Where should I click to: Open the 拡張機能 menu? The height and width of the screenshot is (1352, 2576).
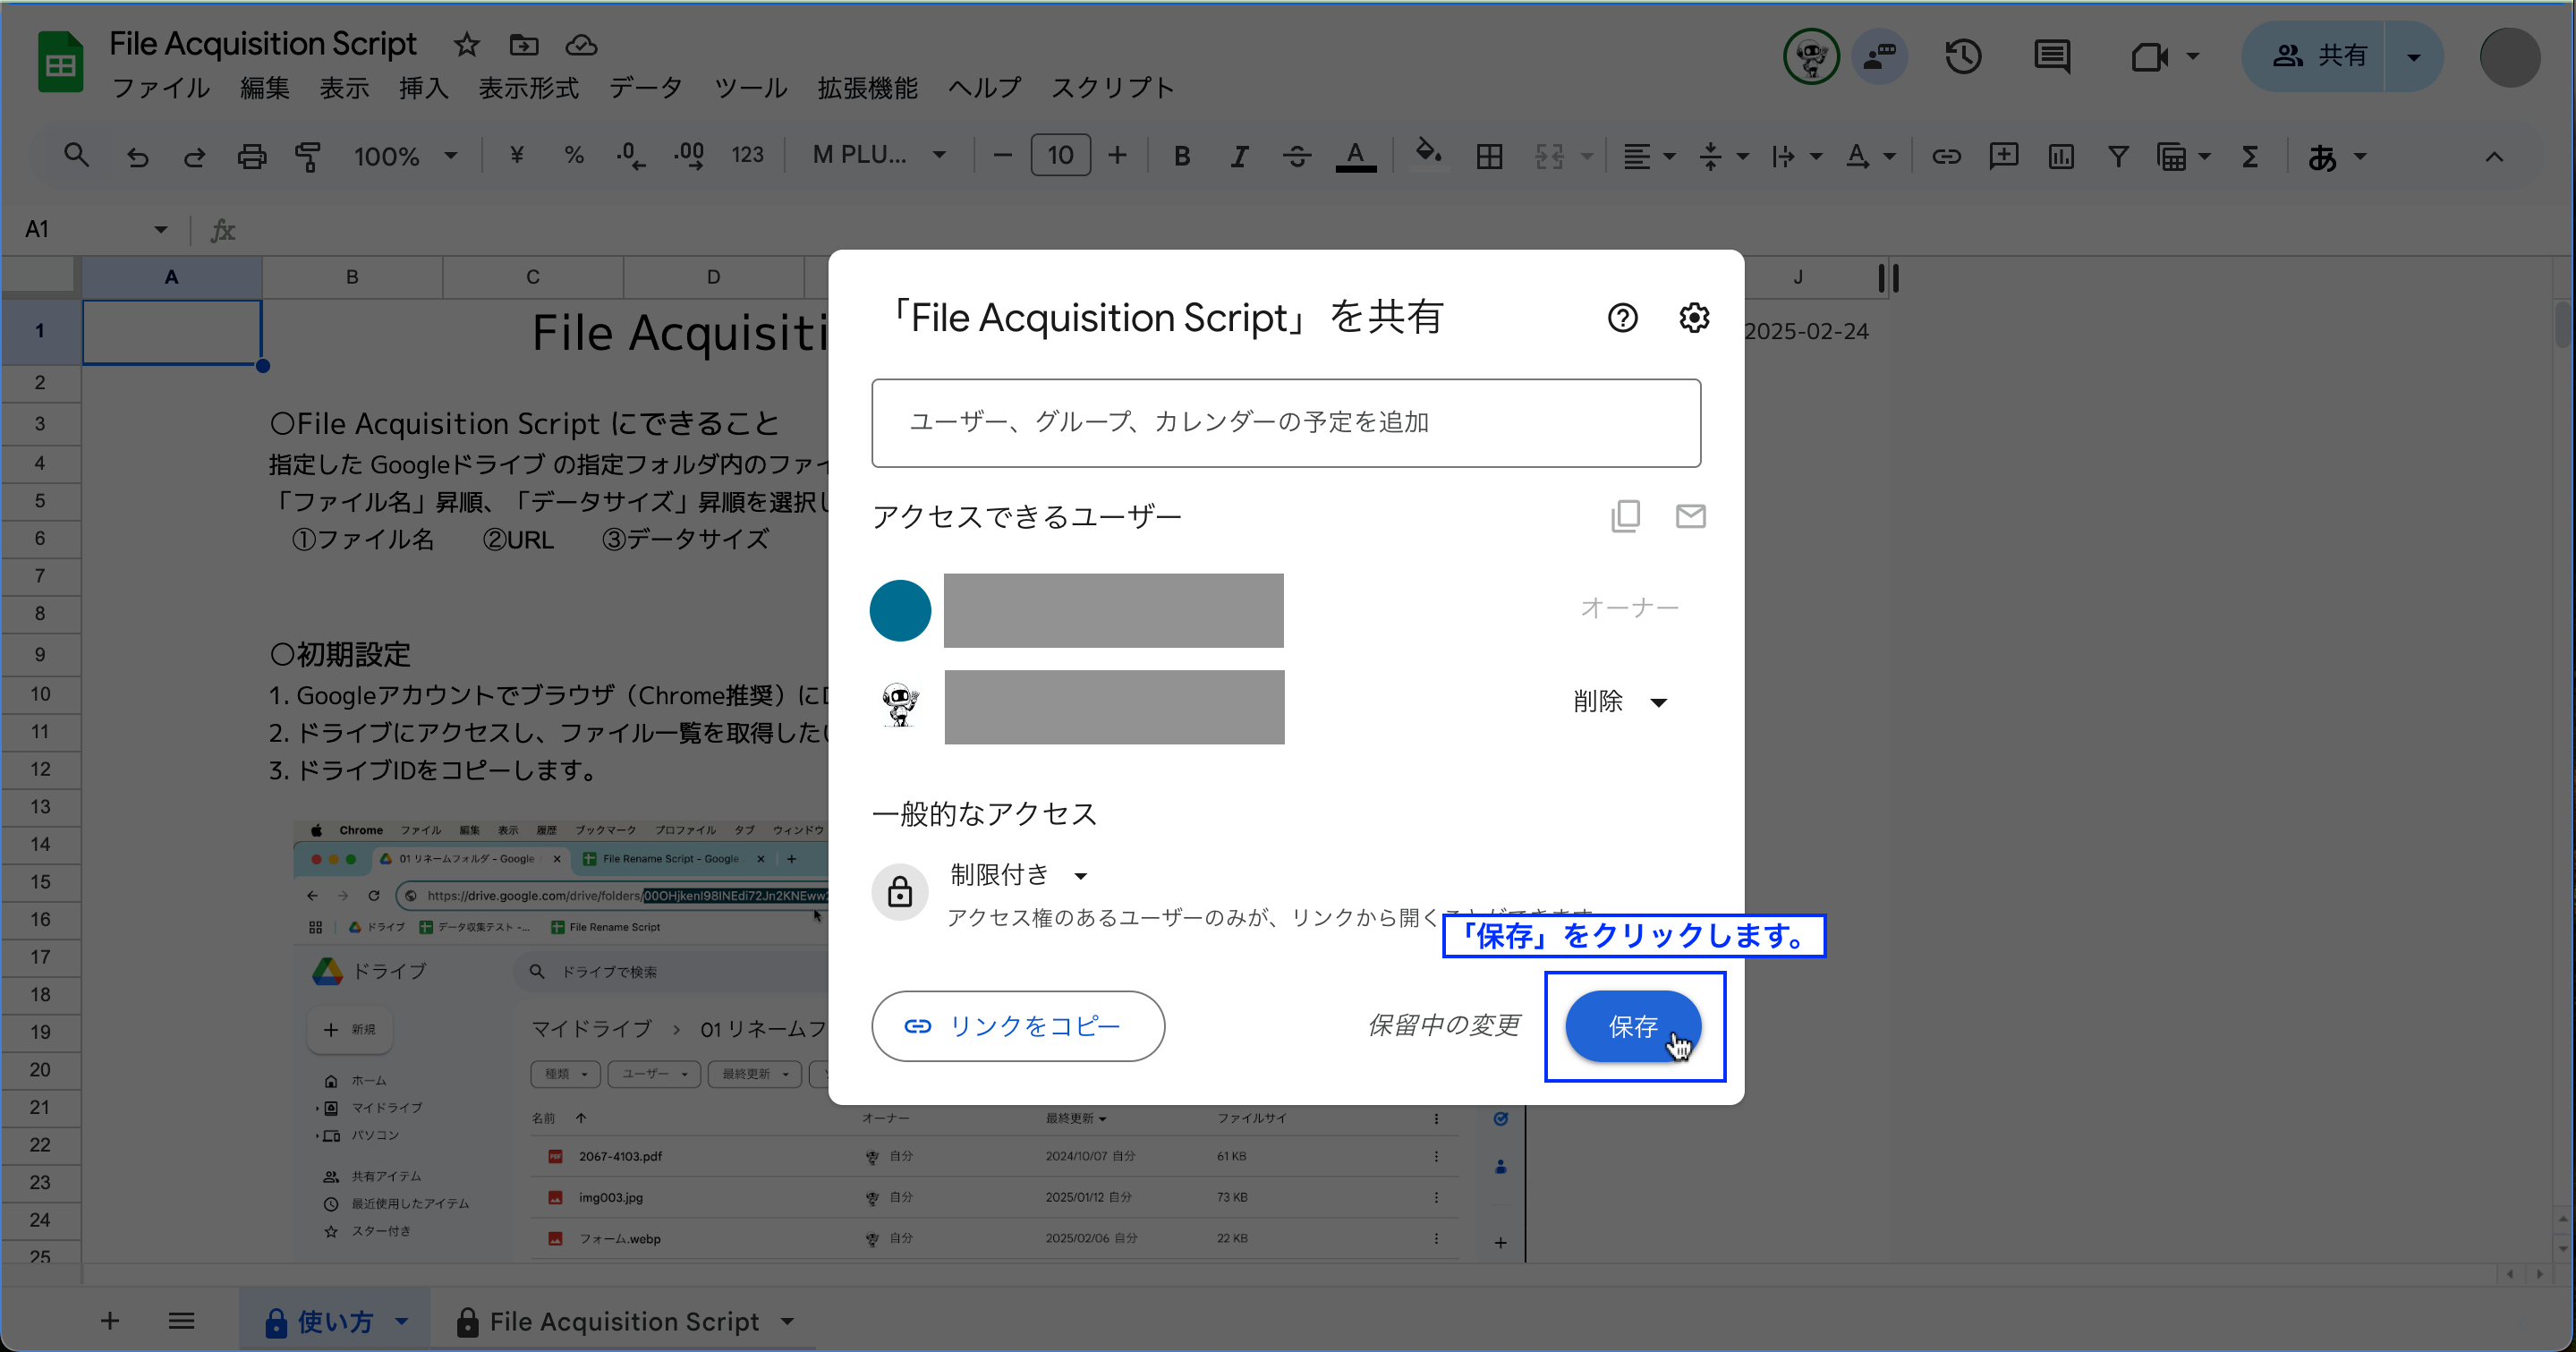(x=867, y=88)
